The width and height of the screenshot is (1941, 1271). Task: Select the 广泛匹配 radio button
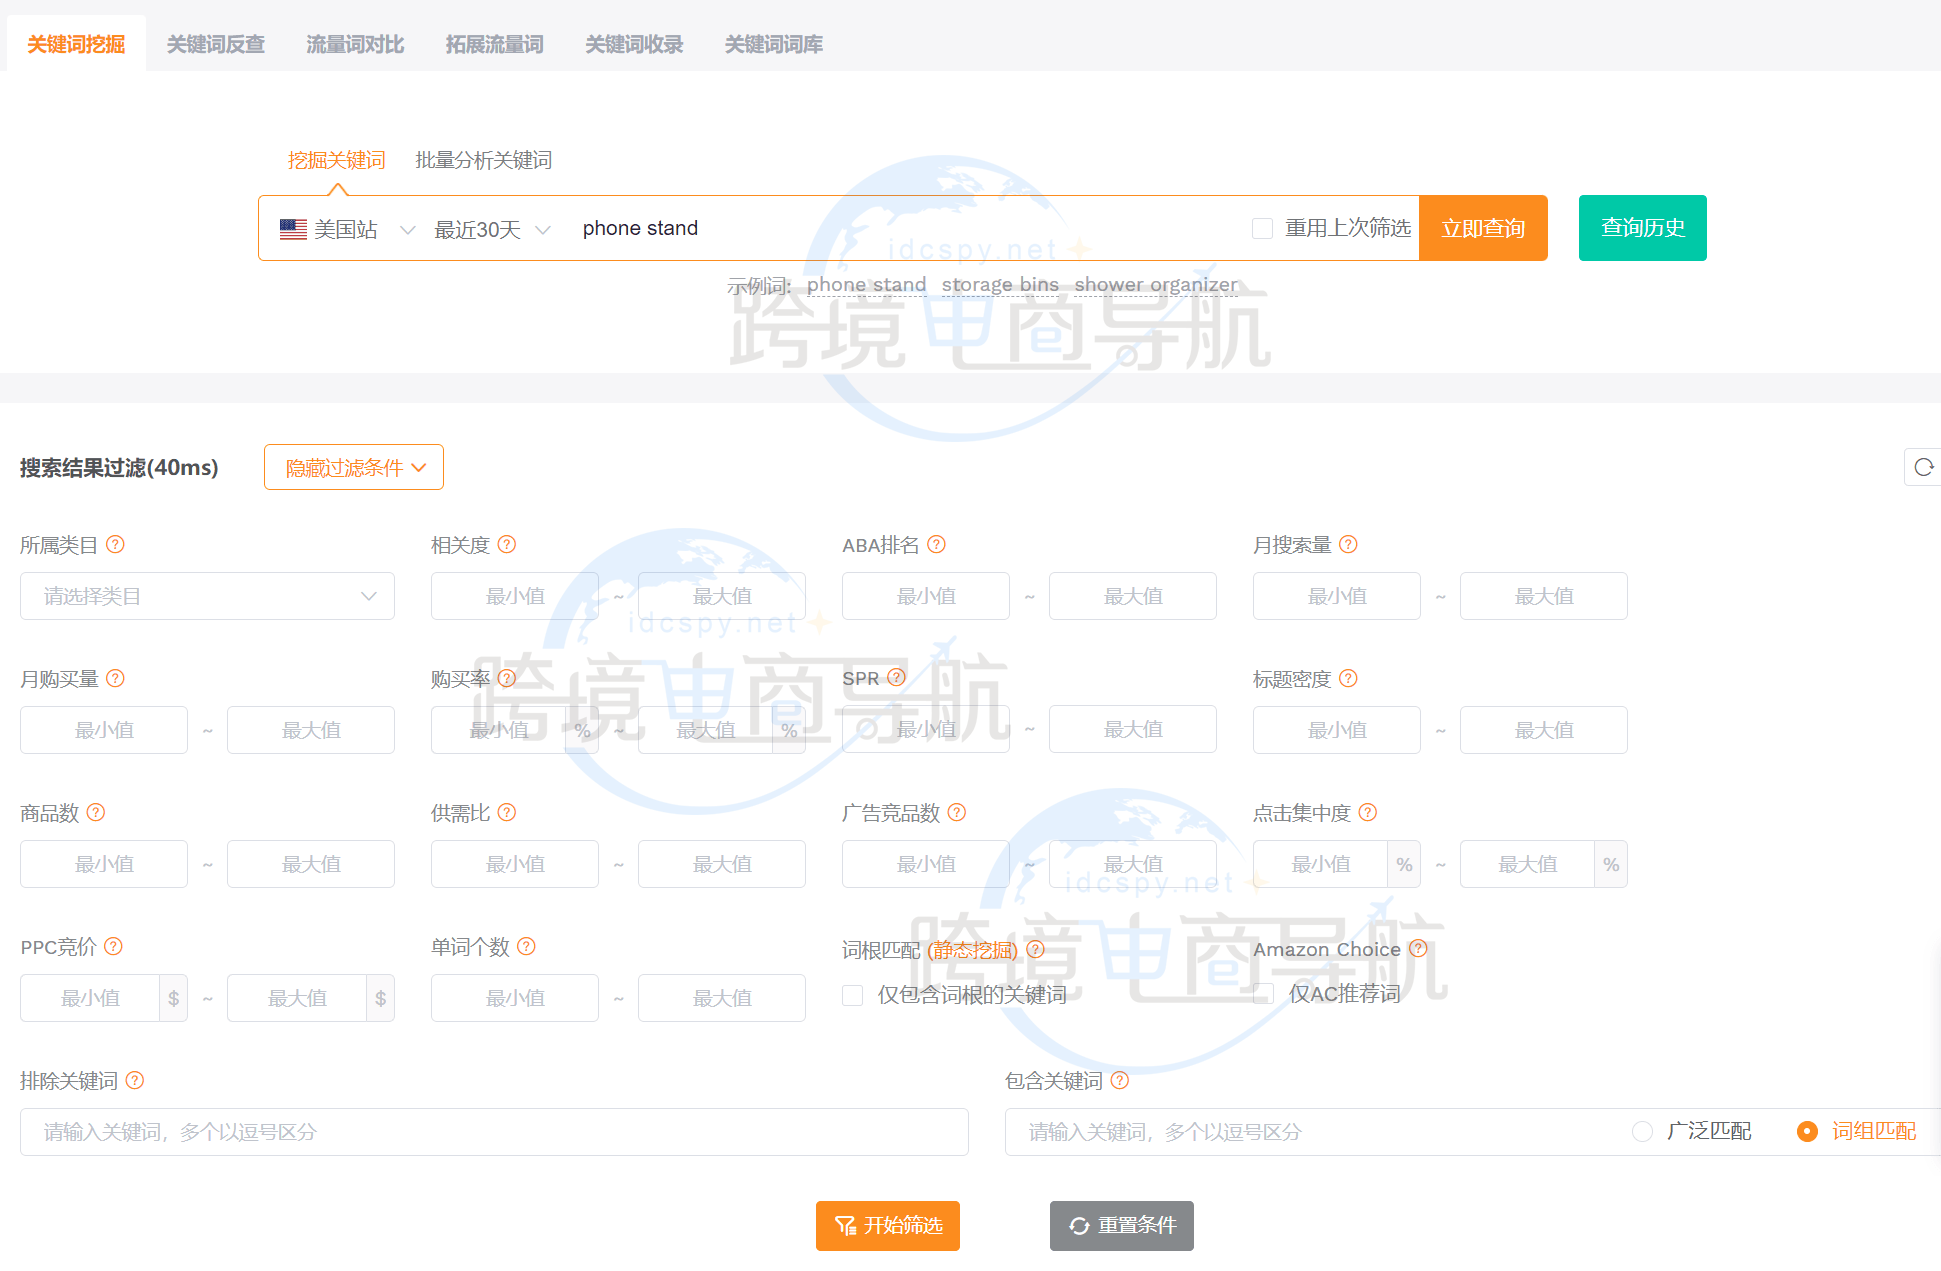click(1642, 1131)
